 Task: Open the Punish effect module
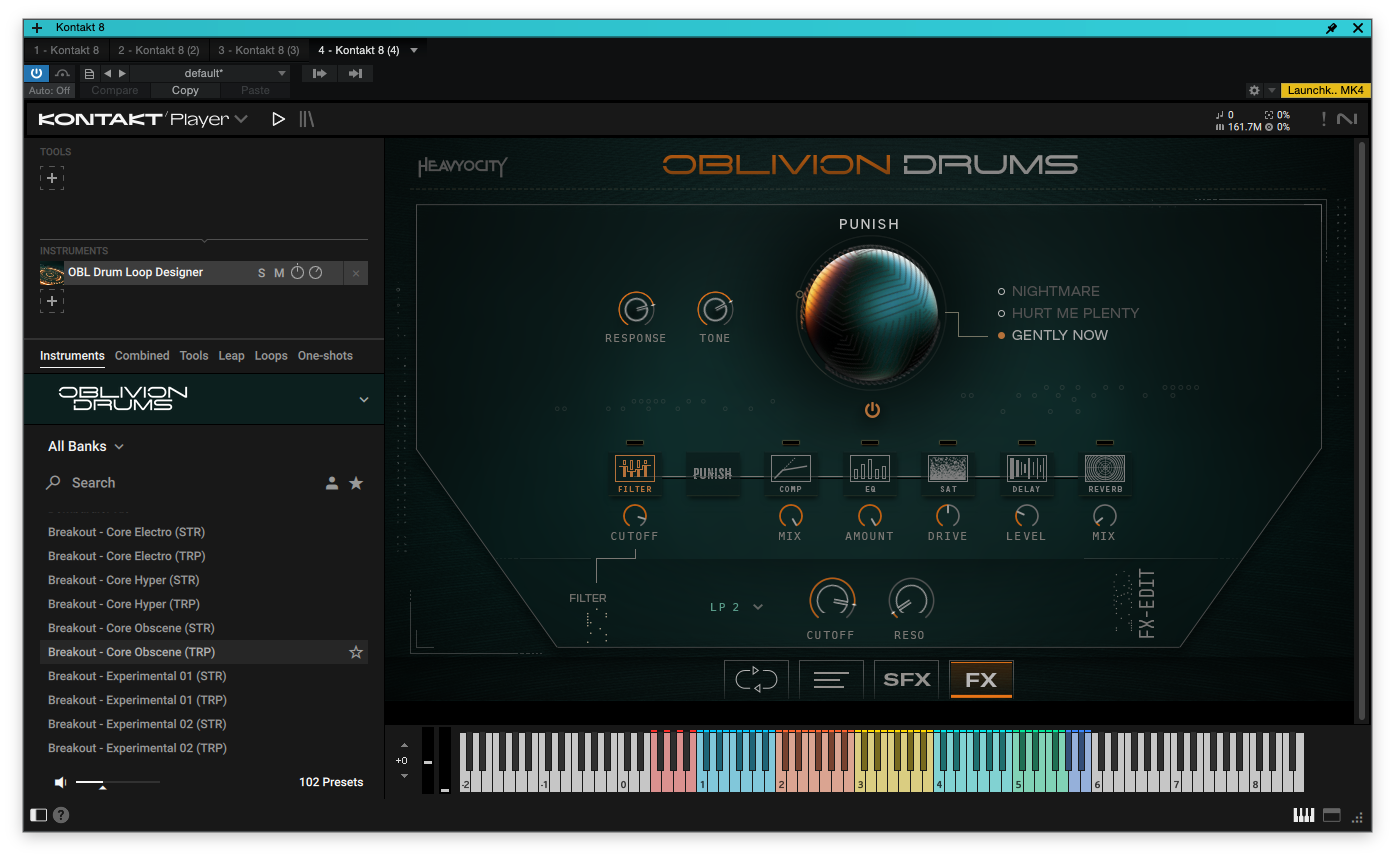pyautogui.click(x=713, y=473)
